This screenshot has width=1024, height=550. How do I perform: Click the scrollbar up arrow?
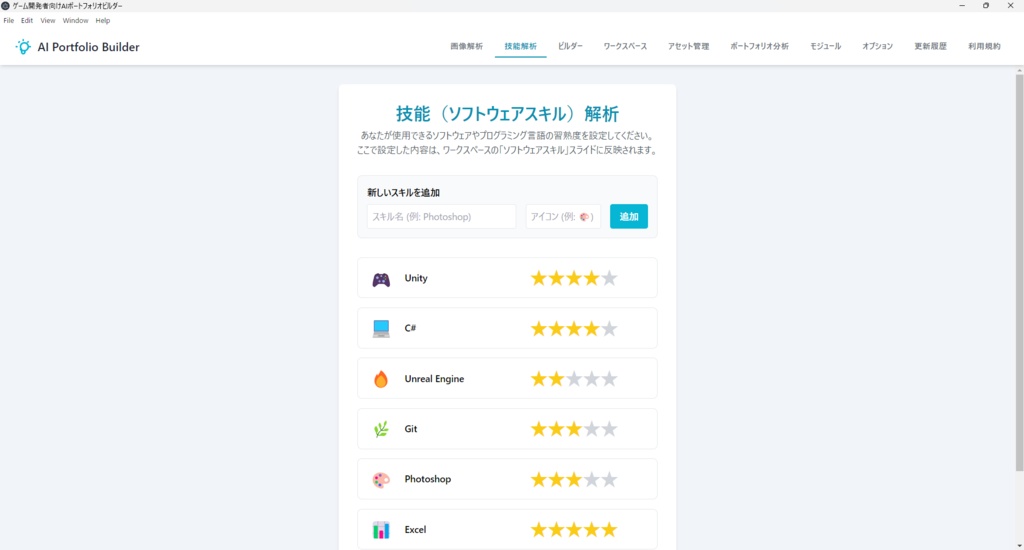click(1019, 69)
